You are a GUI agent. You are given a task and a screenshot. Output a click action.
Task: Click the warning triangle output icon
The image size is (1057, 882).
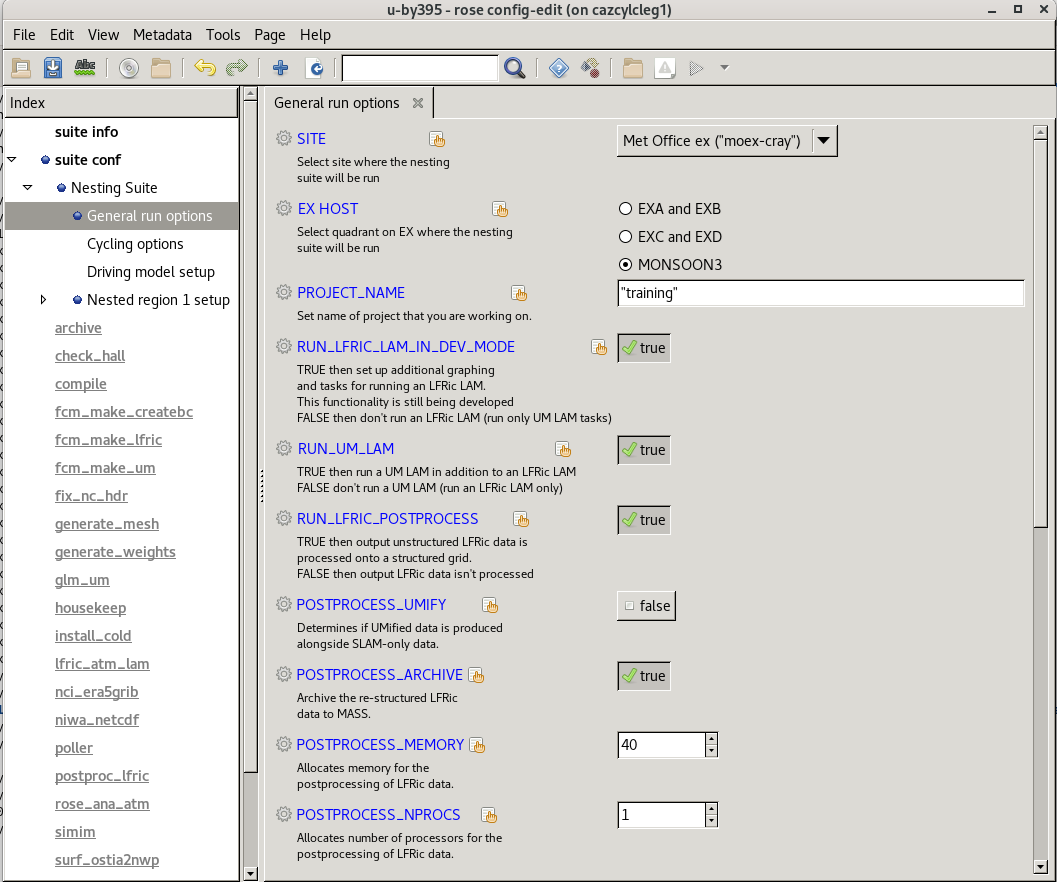click(x=665, y=68)
